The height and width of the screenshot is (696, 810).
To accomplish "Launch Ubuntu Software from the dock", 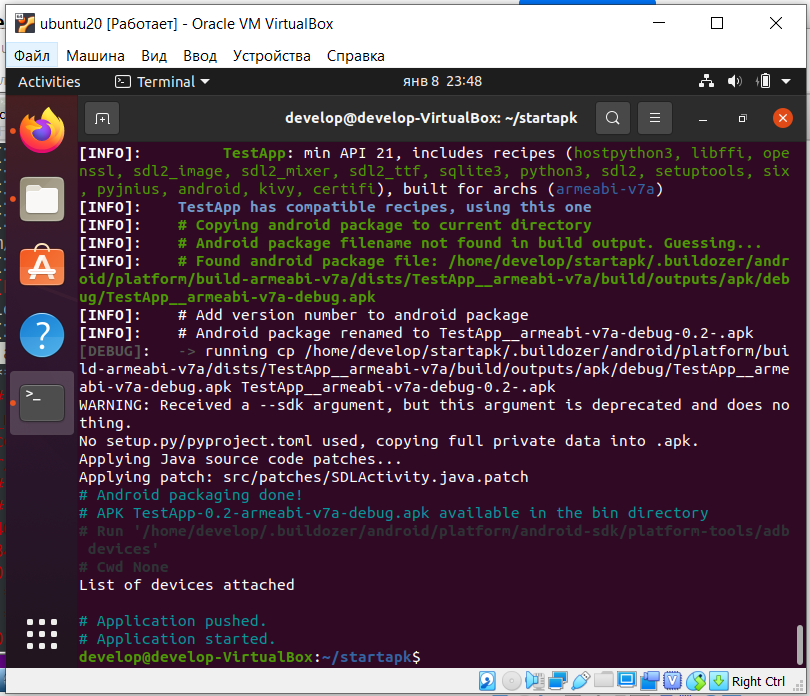I will [42, 266].
